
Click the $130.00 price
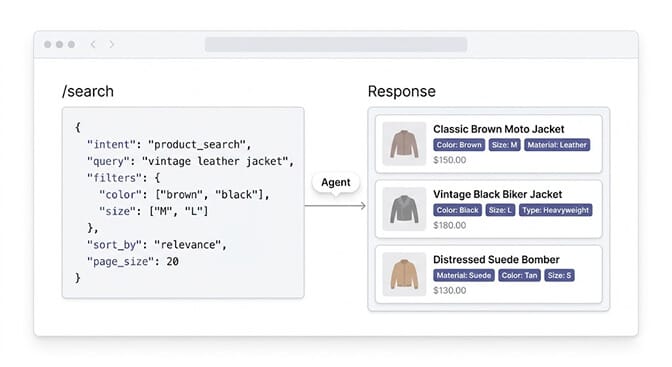(450, 290)
